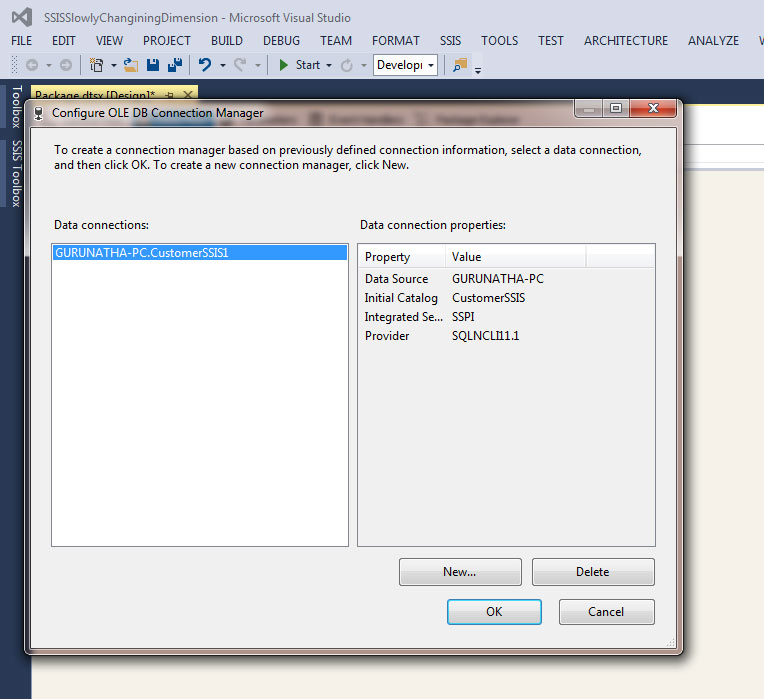Click the Visual Studio logo icon
Viewport: 764px width, 699px height.
[21, 18]
